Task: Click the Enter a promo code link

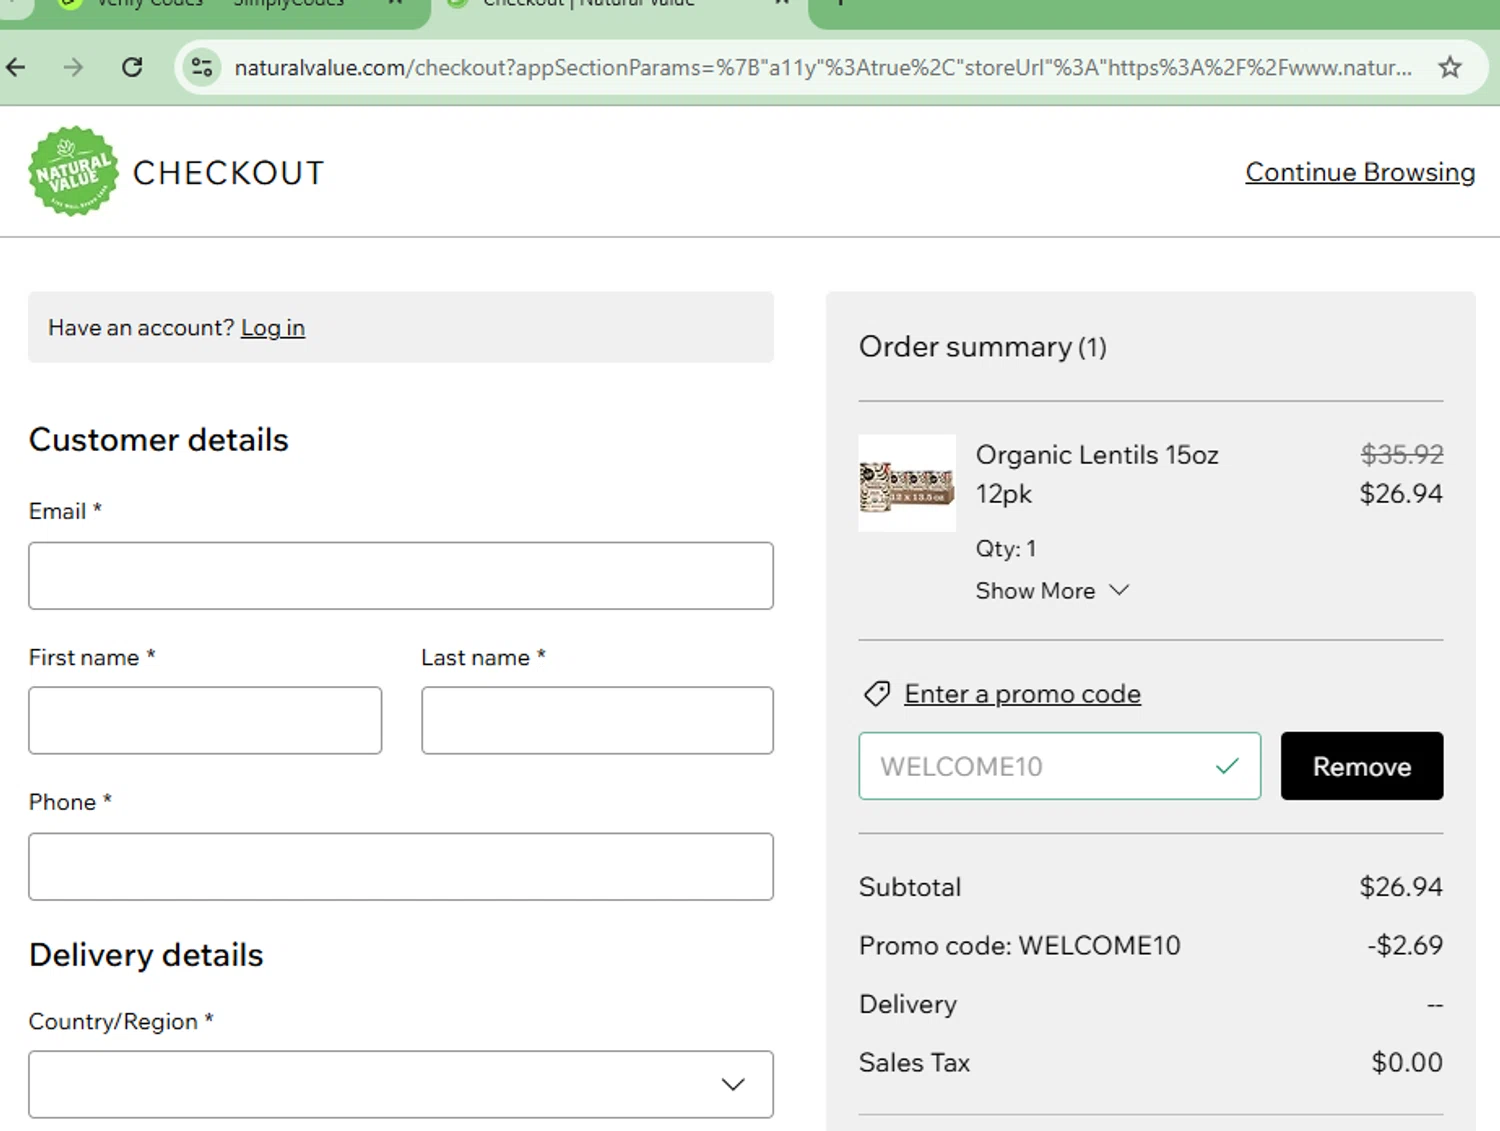Action: pos(1022,694)
